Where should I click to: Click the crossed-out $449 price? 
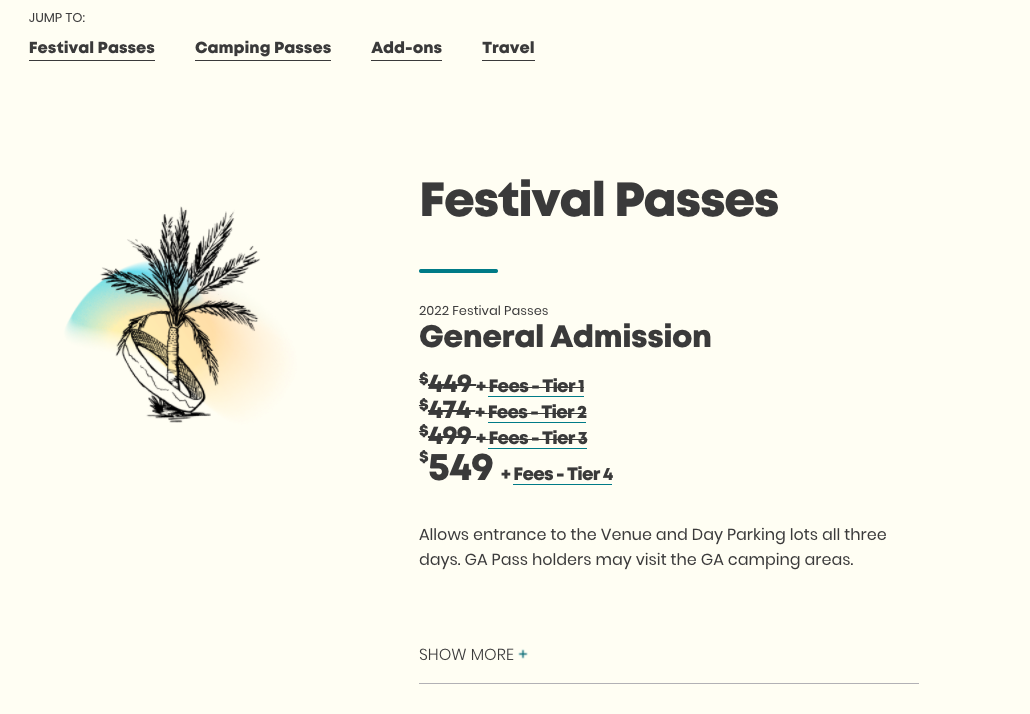pos(449,385)
